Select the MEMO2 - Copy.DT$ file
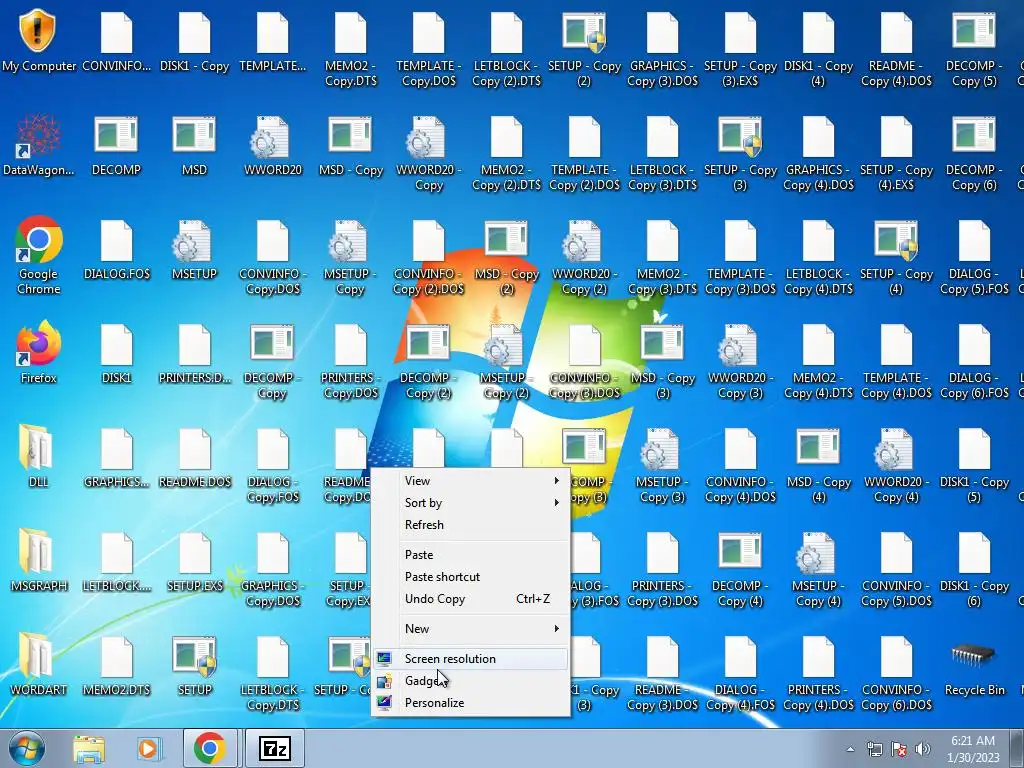This screenshot has height=768, width=1024. [351, 48]
